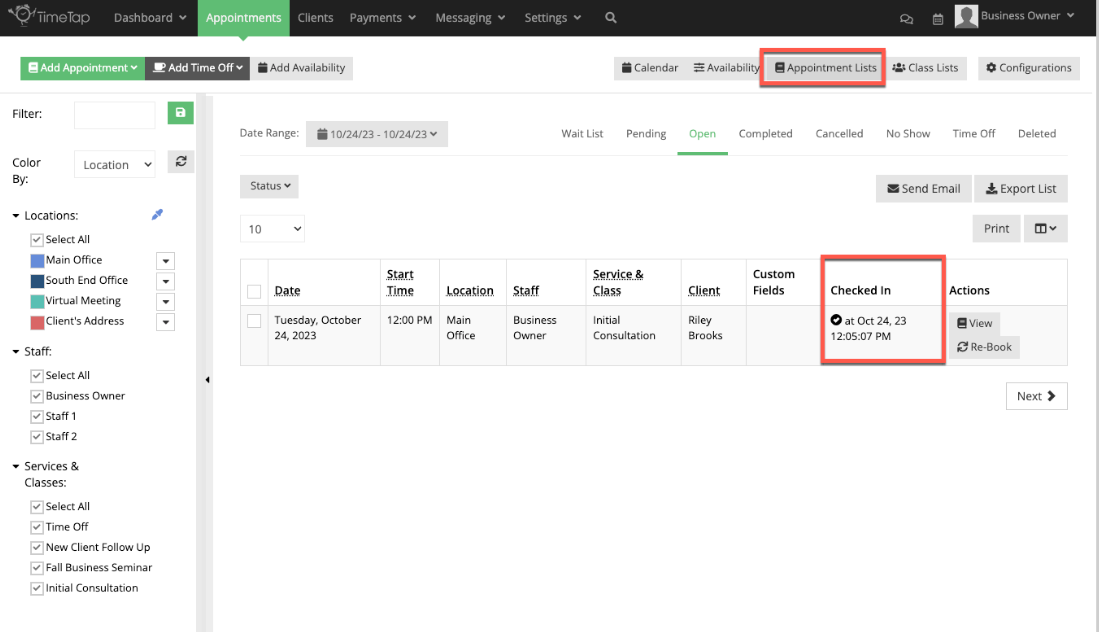The width and height of the screenshot is (1099, 632).
Task: Click the chat messages icon near Business Owner
Action: pyautogui.click(x=906, y=18)
